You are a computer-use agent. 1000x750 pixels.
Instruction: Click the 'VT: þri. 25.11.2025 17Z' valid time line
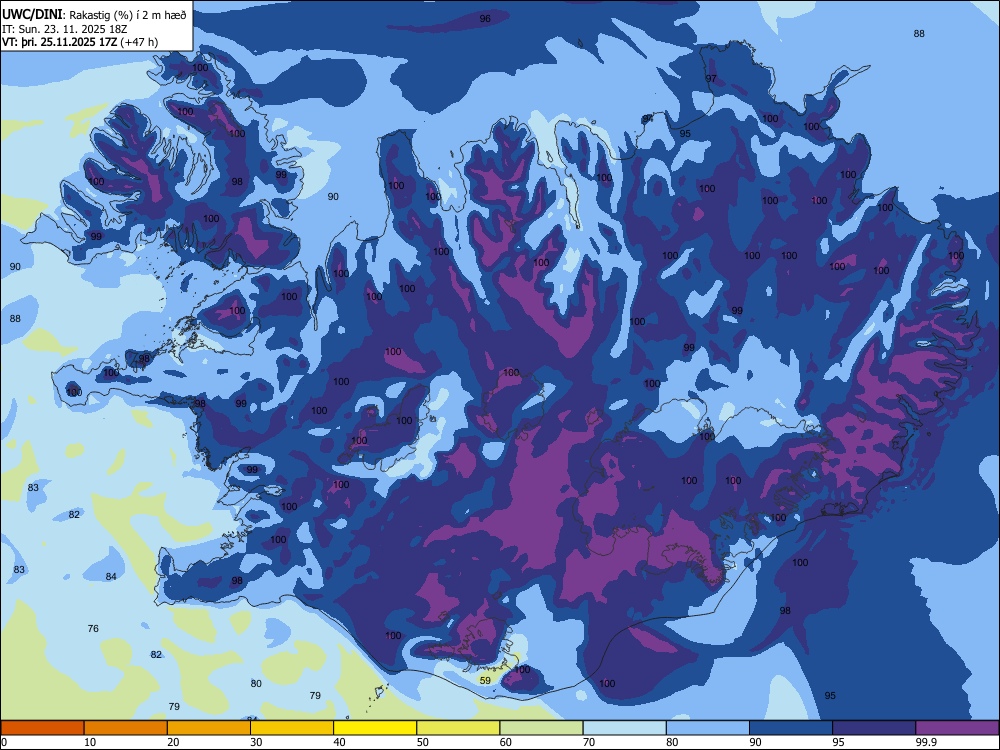click(x=59, y=42)
